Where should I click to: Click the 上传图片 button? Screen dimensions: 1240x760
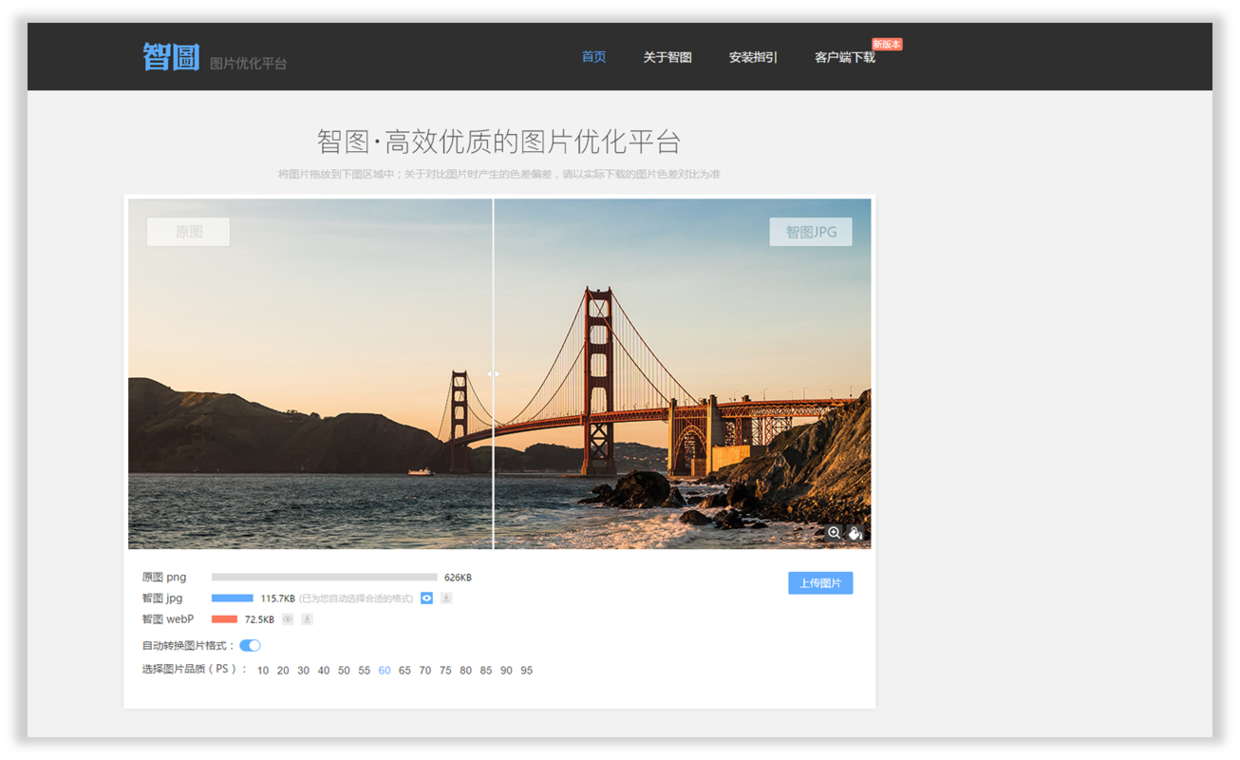820,583
